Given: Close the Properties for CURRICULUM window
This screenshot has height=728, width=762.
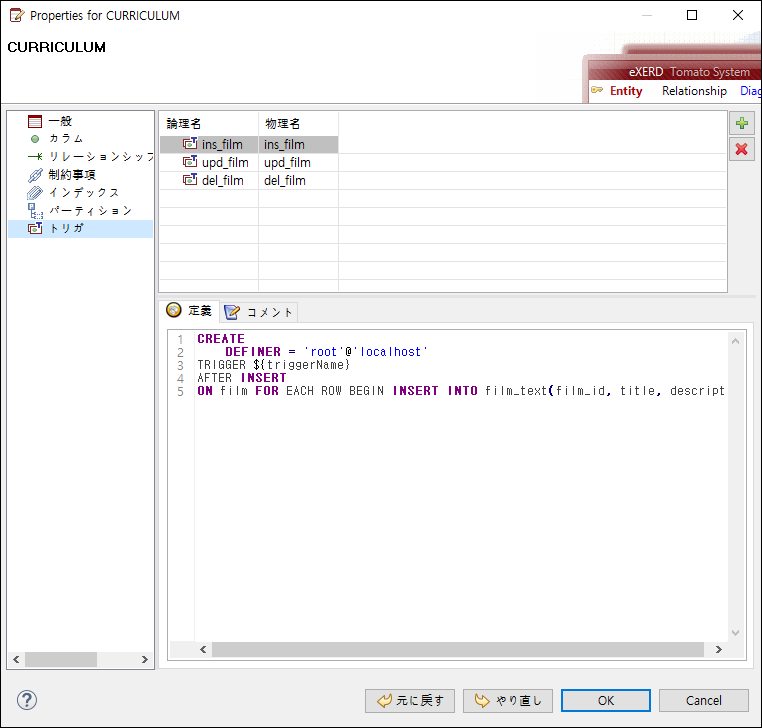Looking at the screenshot, I should click(x=738, y=15).
